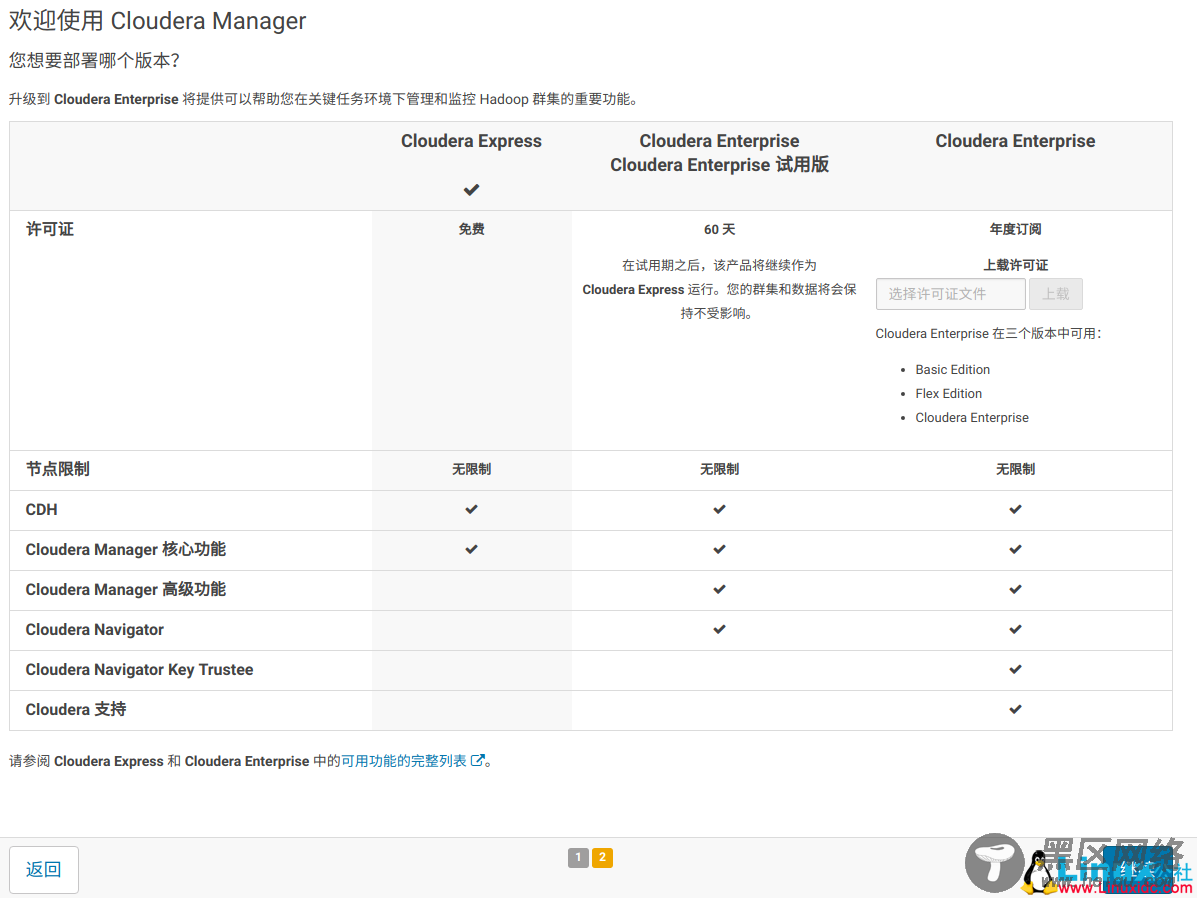Click 高级功能 checkmark under annual-subscription Enterprise

point(1015,590)
